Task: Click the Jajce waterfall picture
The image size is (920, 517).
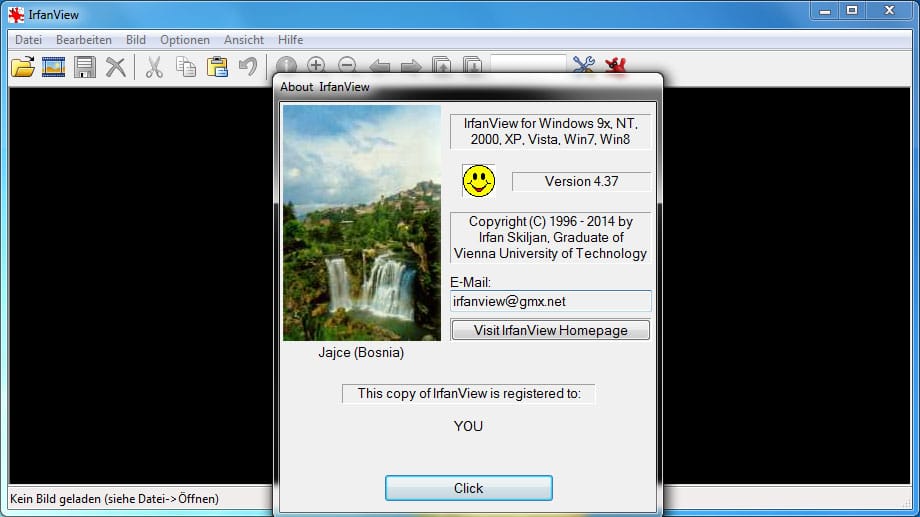Action: click(x=361, y=223)
